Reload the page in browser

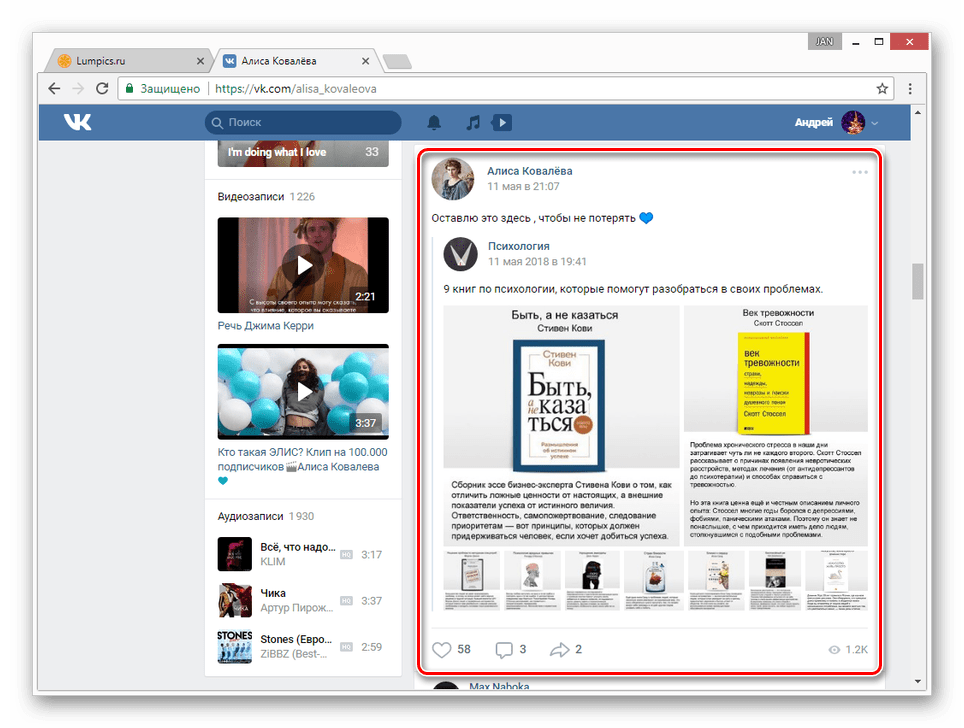pyautogui.click(x=102, y=88)
